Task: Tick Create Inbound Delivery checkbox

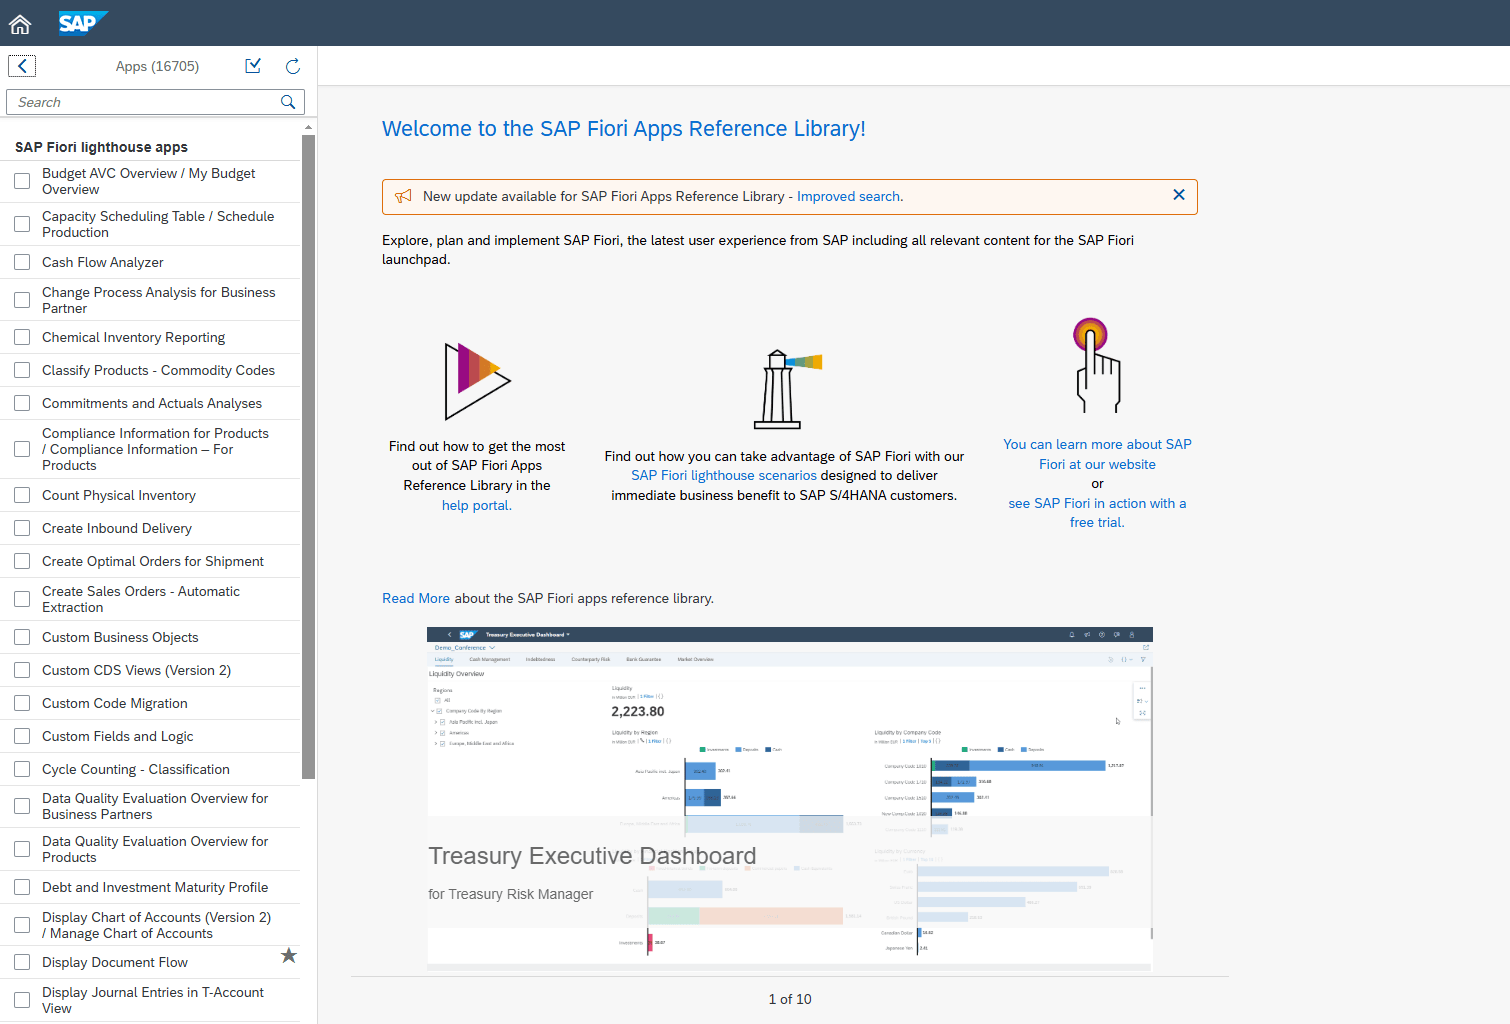Action: 22,528
